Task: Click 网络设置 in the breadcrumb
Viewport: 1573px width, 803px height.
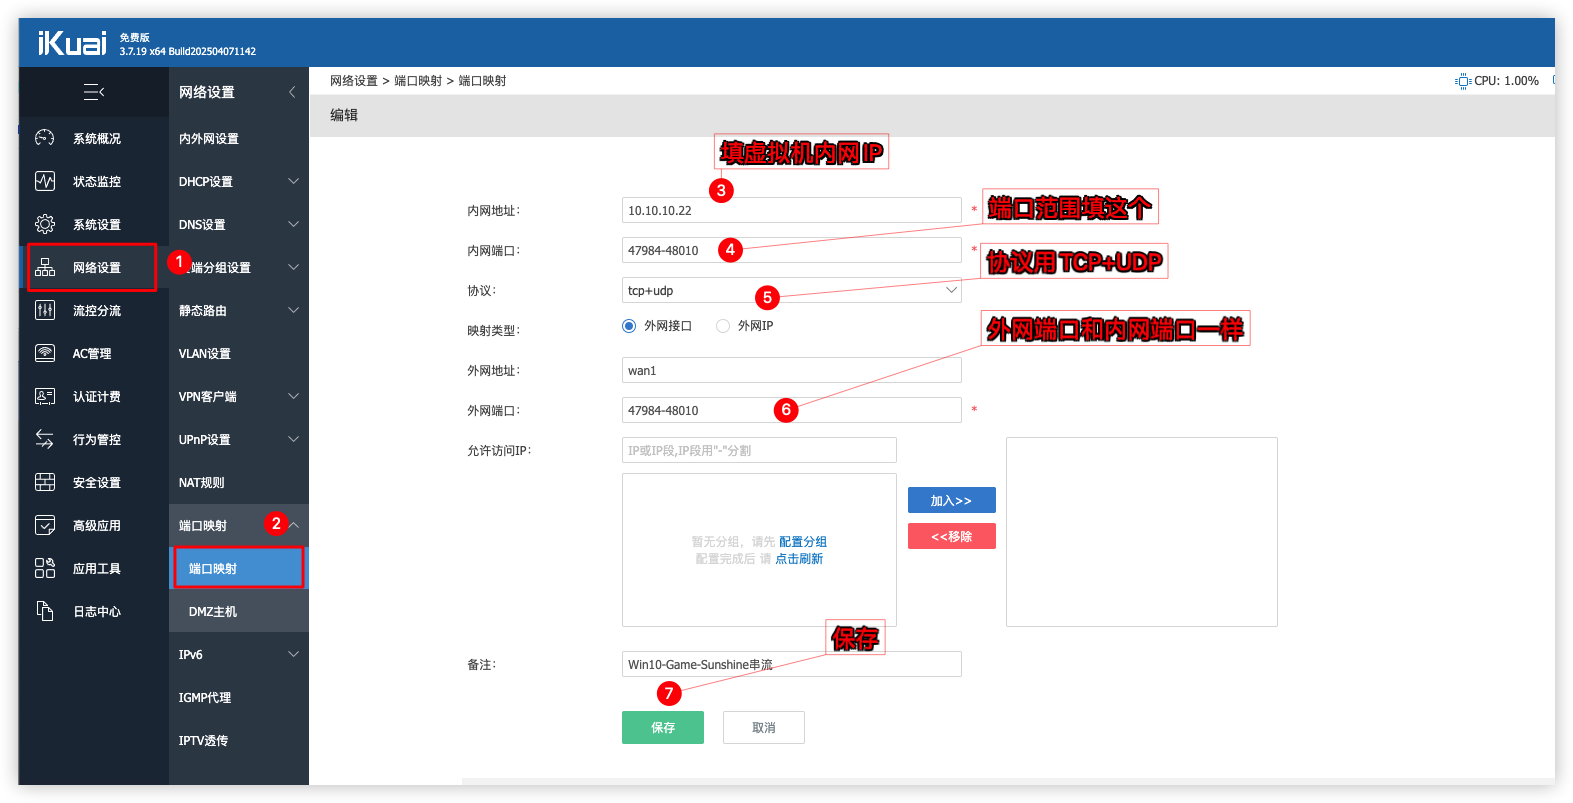Action: tap(354, 81)
